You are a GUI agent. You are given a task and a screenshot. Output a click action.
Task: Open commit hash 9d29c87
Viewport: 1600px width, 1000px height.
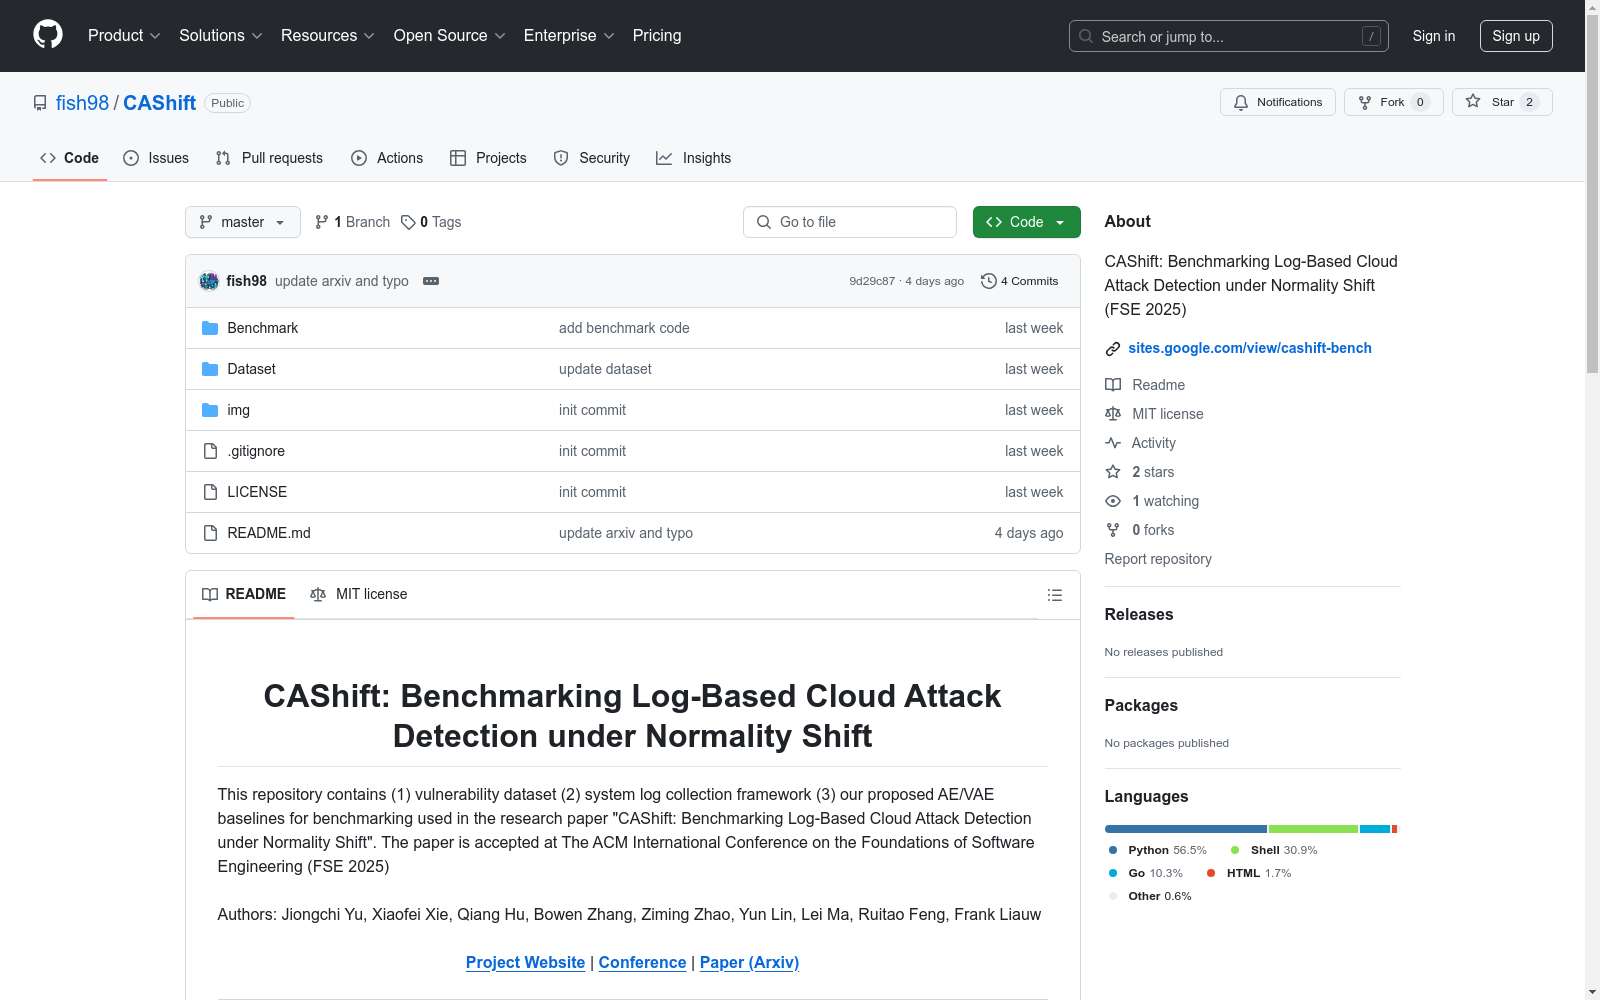click(872, 281)
